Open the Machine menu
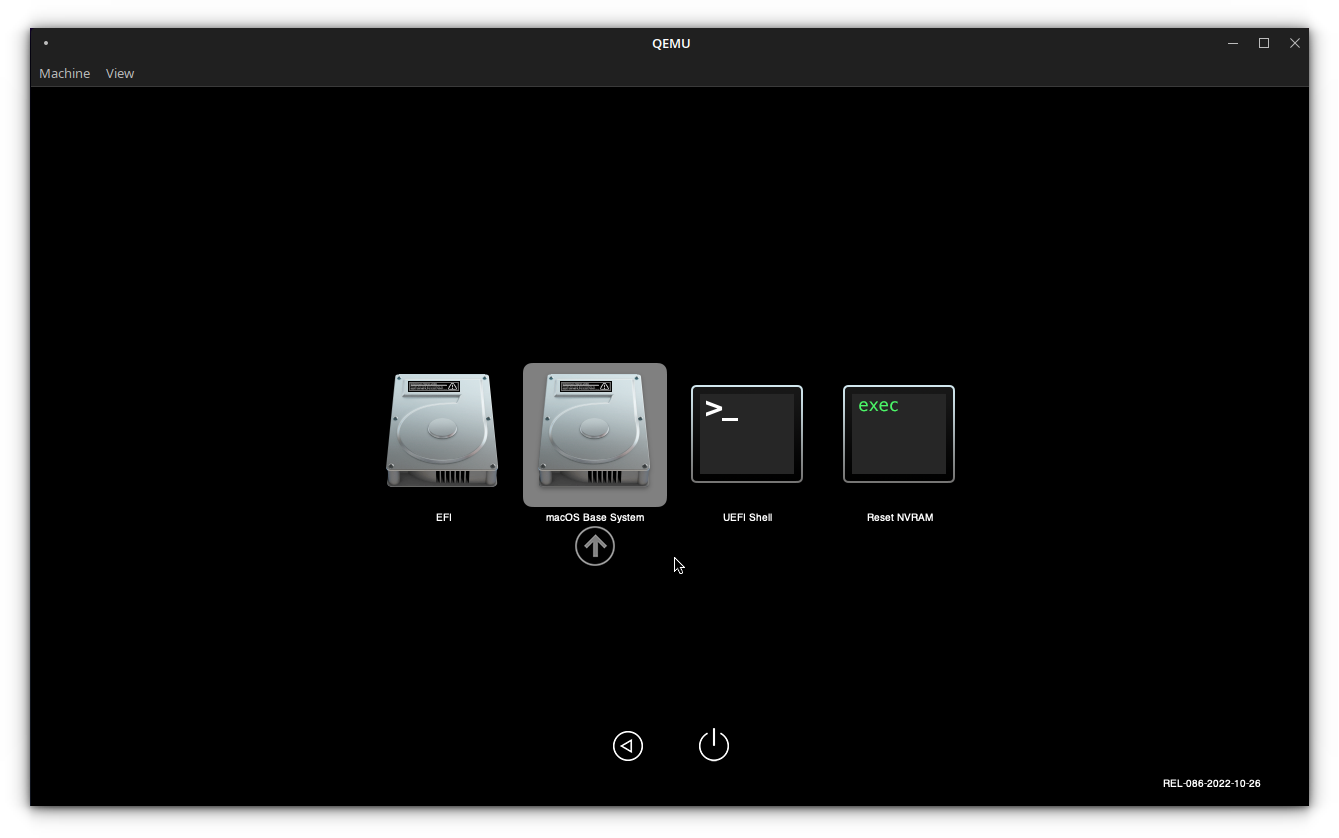 pos(64,73)
